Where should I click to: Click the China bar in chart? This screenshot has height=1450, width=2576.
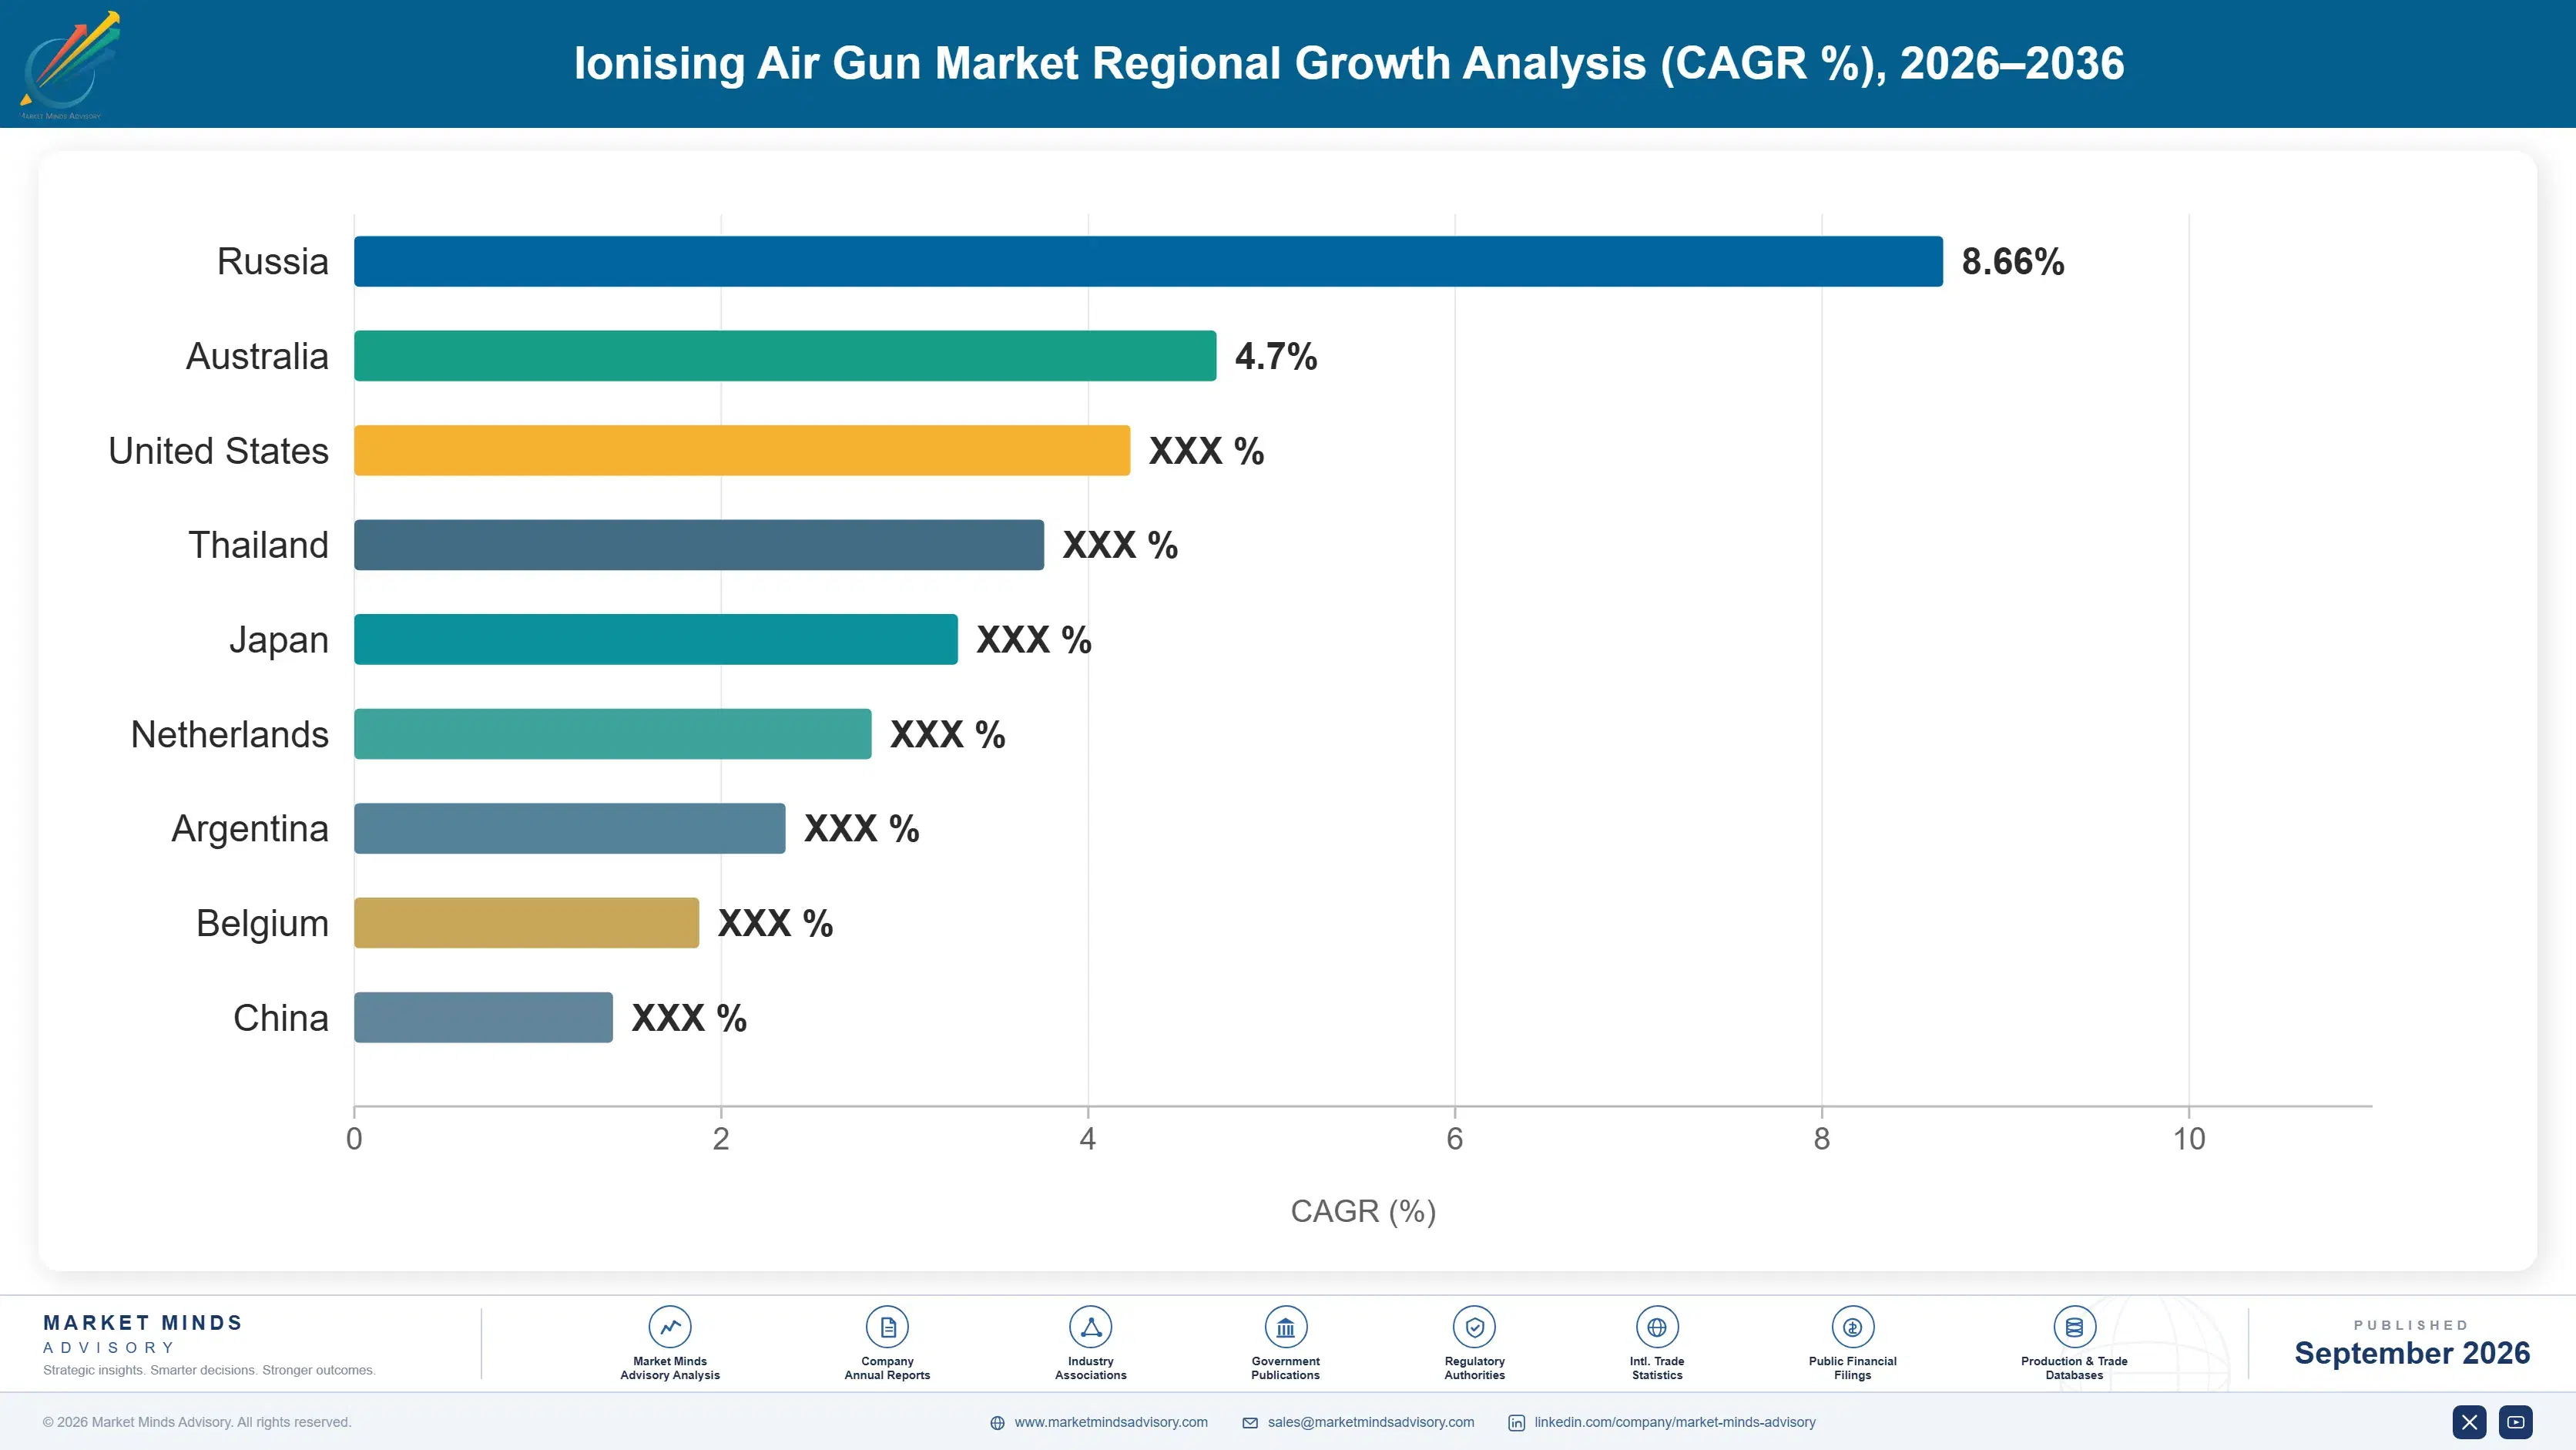(x=484, y=1017)
